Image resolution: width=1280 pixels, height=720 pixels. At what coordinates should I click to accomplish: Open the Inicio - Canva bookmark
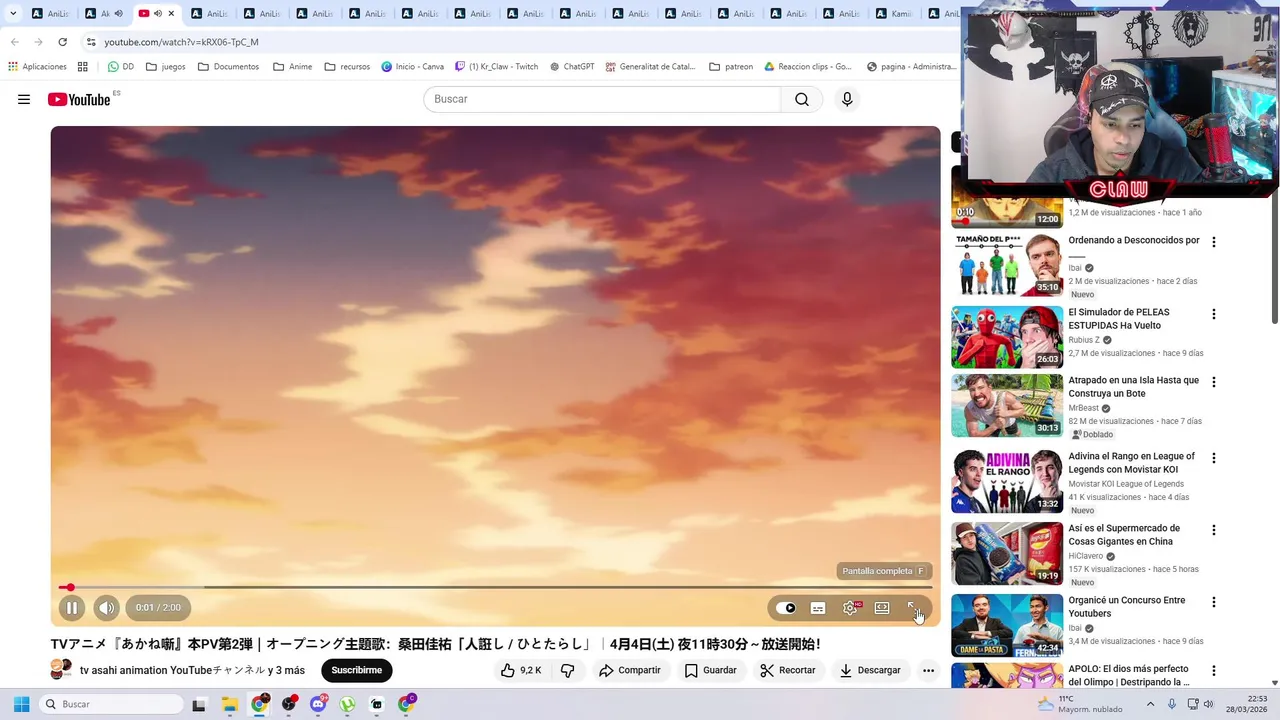pos(412,67)
